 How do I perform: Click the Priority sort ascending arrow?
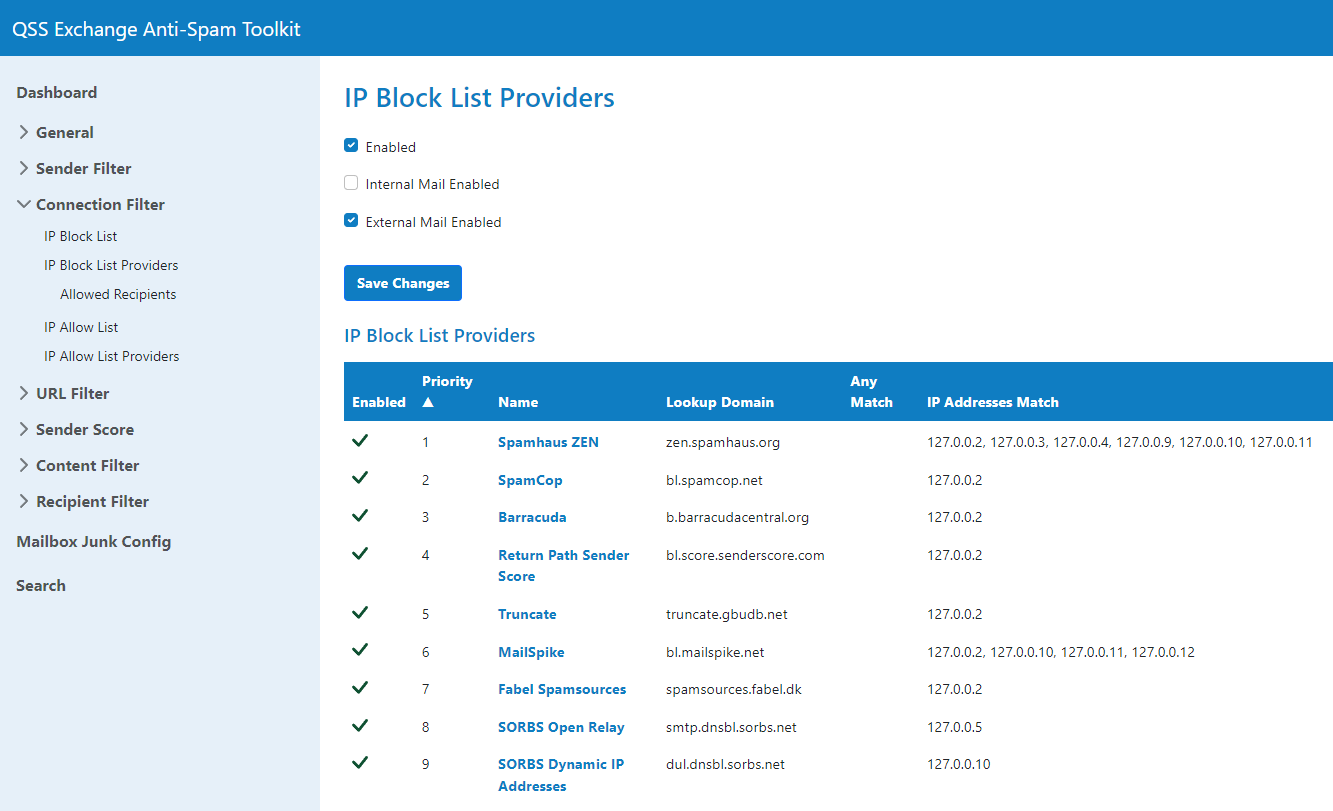tap(428, 403)
